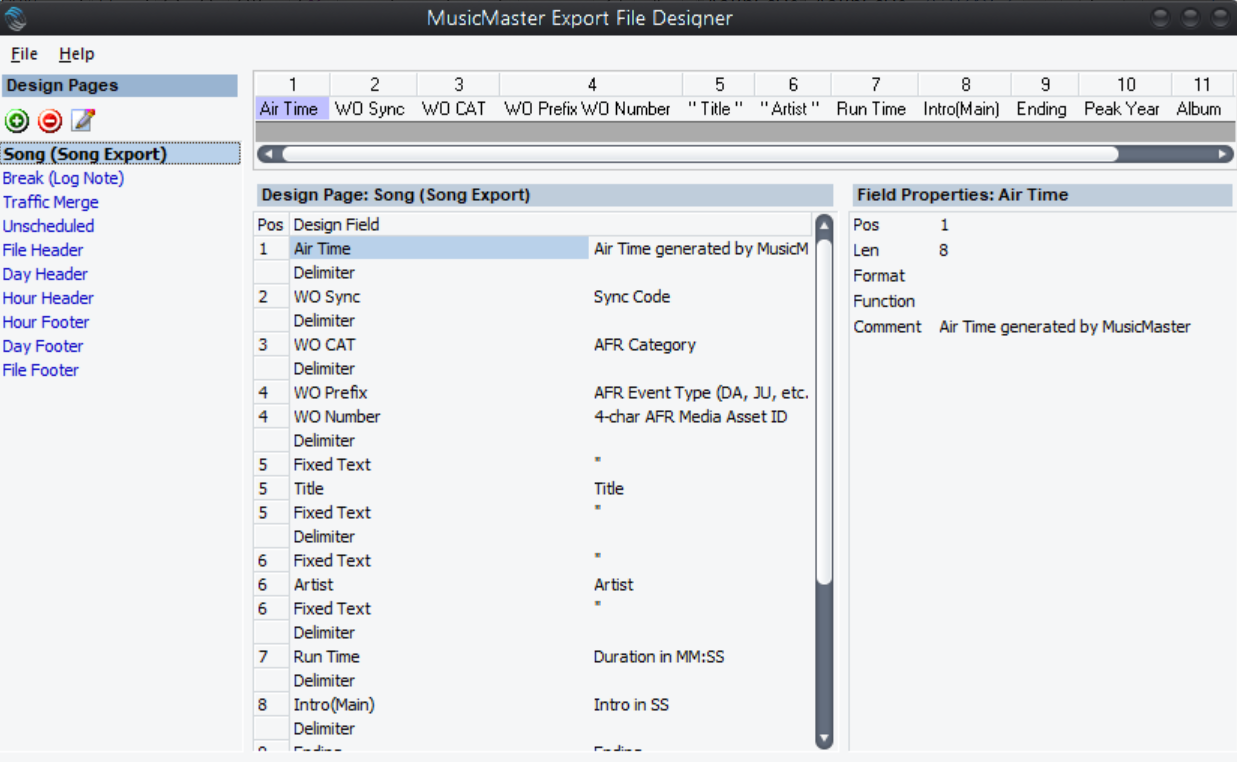This screenshot has width=1237, height=762.
Task: Open the Day Footer page
Action: [43, 346]
